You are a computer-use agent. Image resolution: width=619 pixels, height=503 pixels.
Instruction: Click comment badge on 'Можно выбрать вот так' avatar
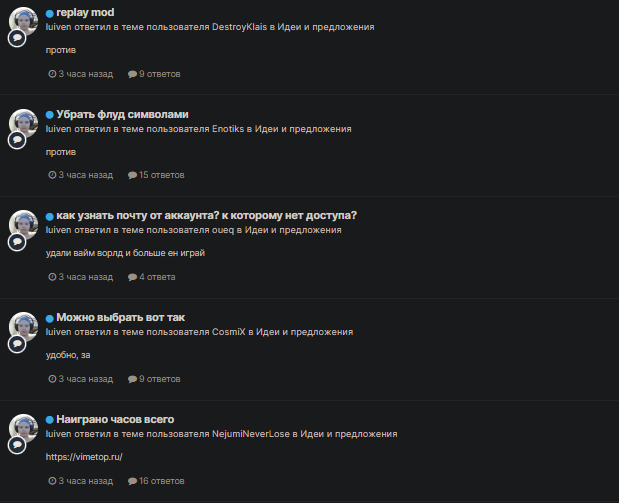point(17,344)
